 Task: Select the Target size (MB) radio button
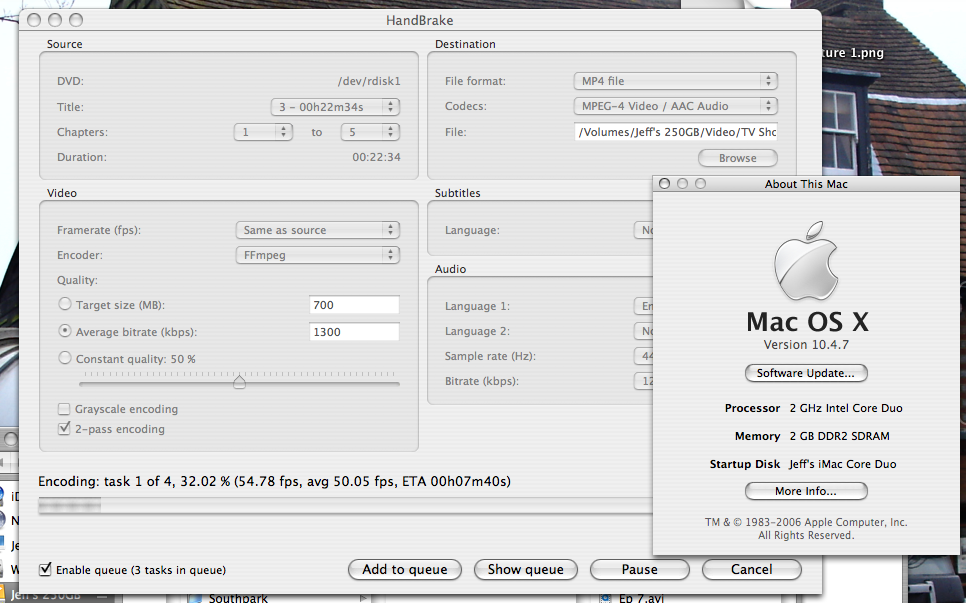[x=65, y=304]
